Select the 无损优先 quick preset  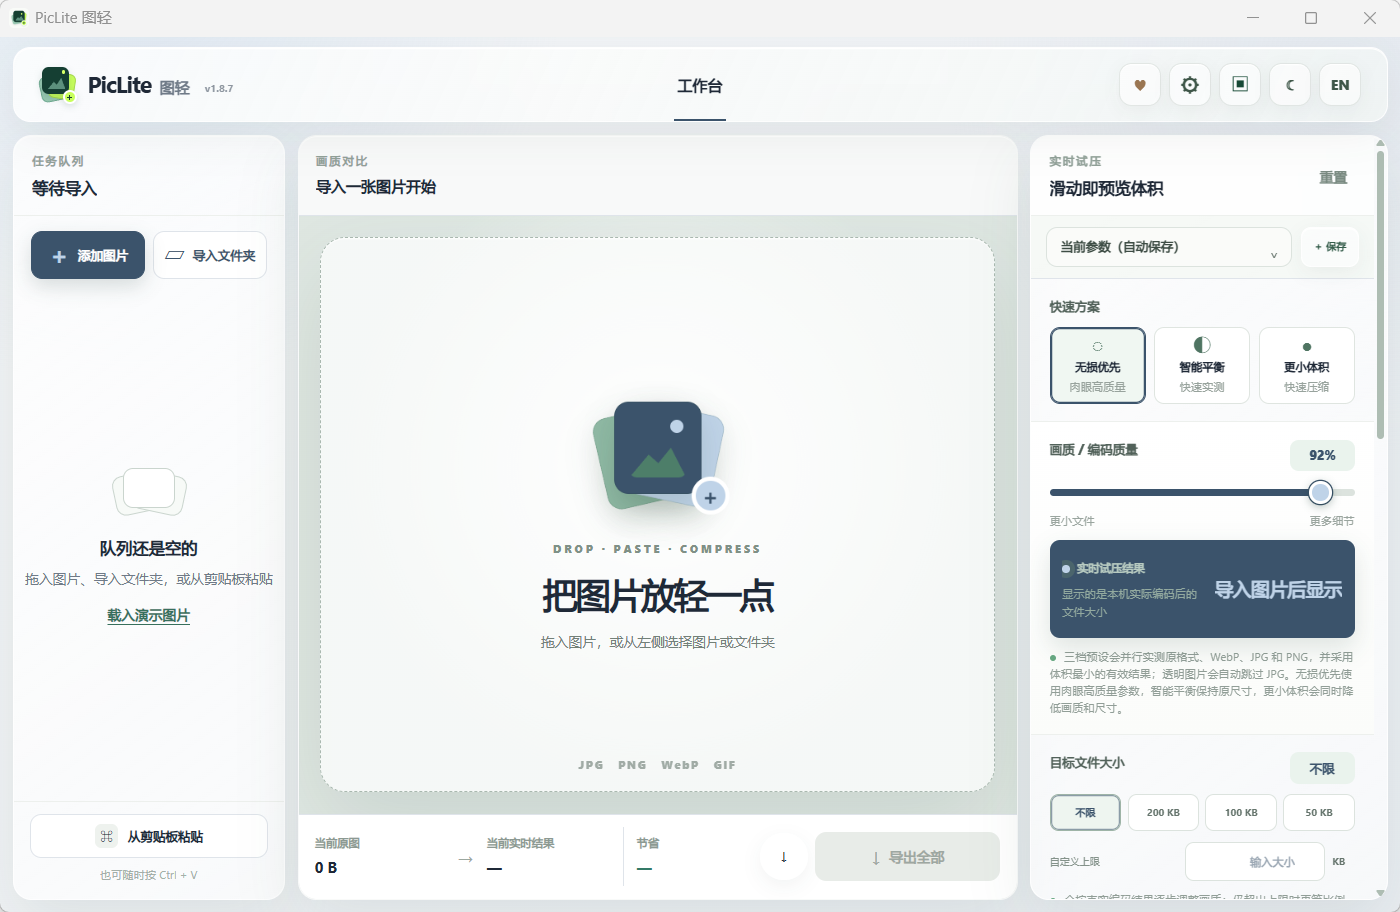(x=1097, y=366)
